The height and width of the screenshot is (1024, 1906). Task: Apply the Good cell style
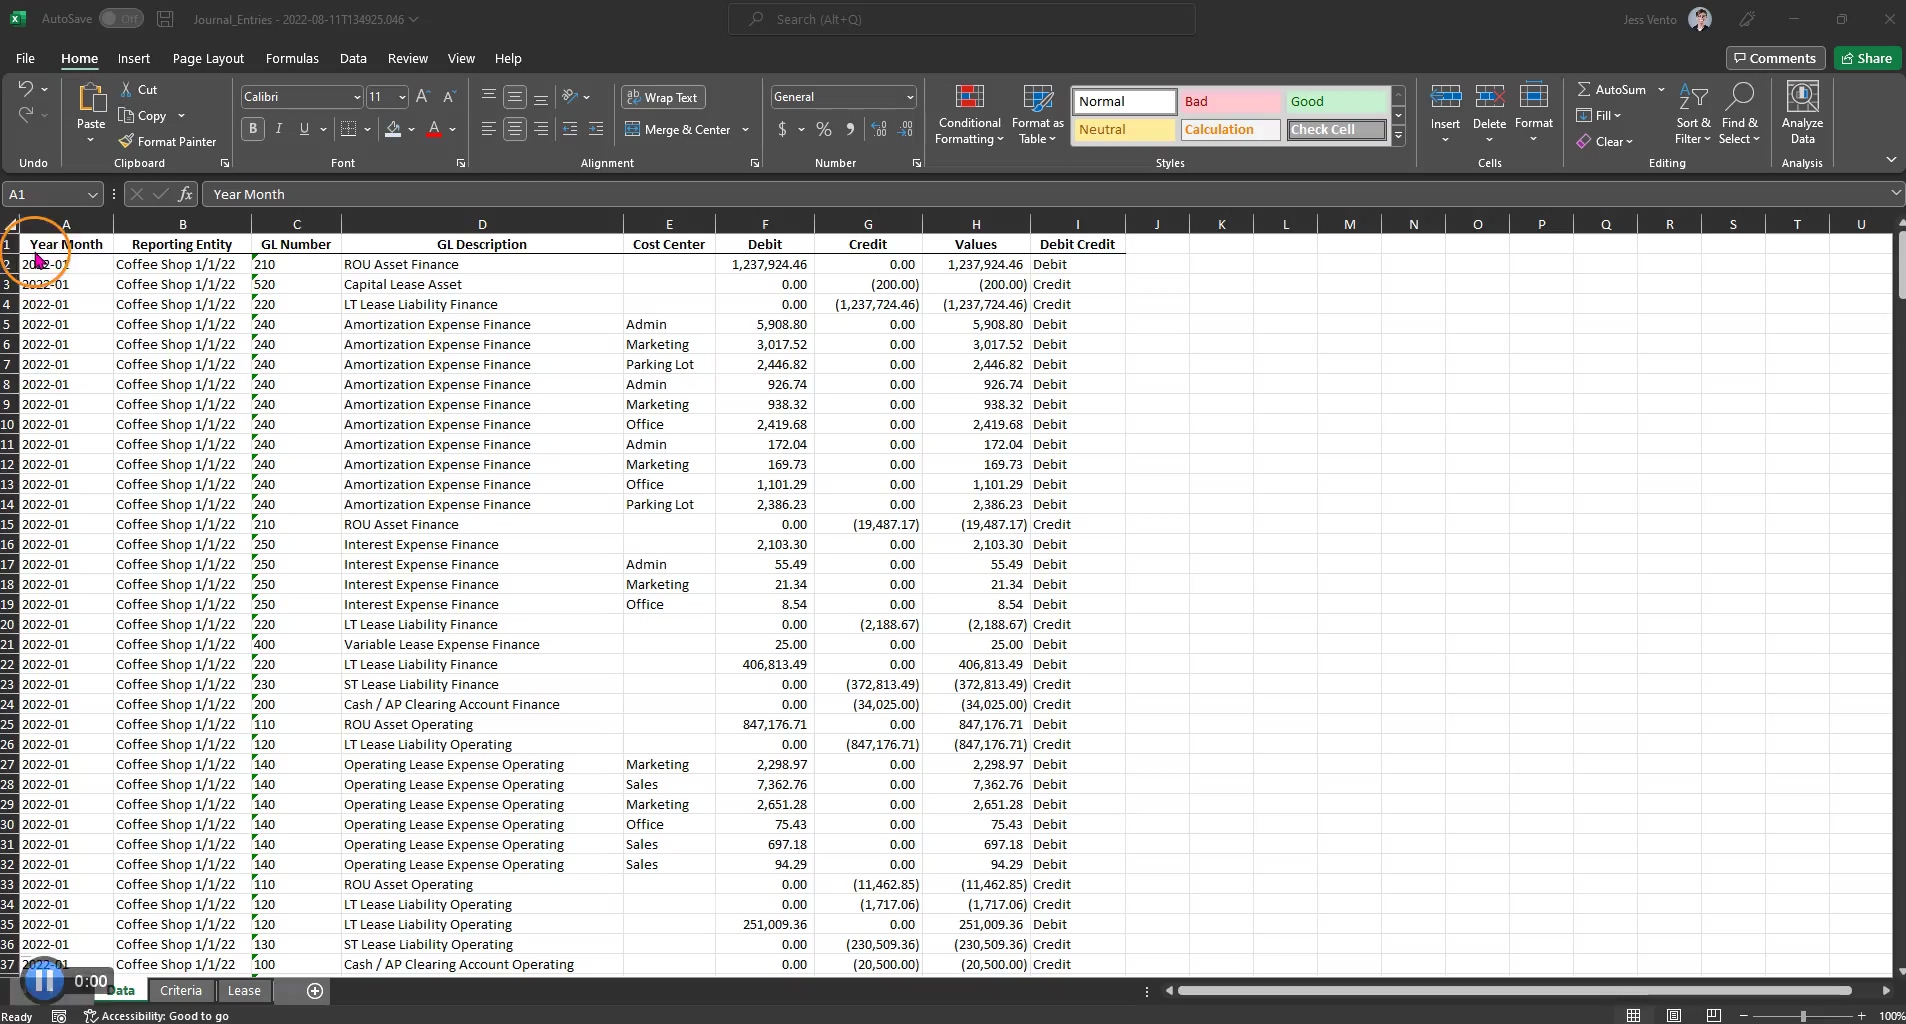pos(1336,101)
